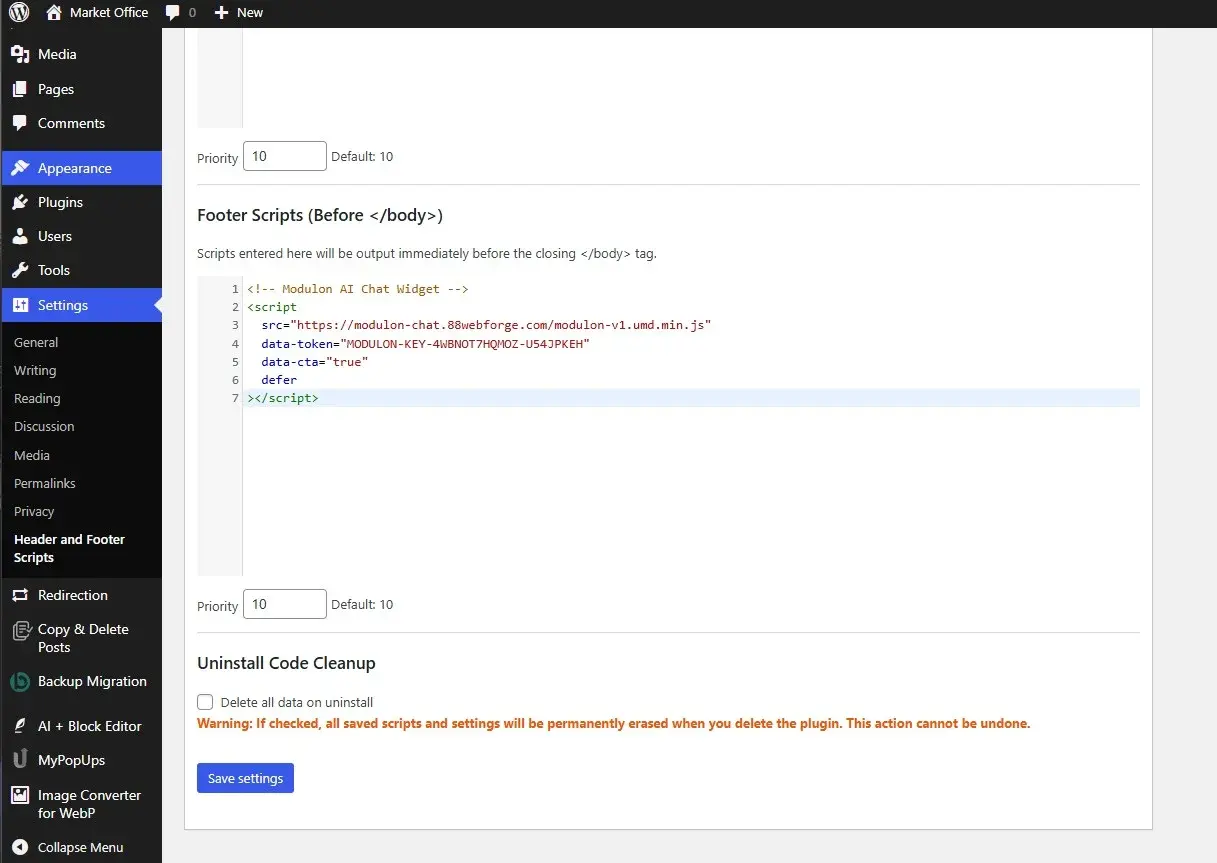
Task: Go to Reading settings
Action: pos(37,398)
